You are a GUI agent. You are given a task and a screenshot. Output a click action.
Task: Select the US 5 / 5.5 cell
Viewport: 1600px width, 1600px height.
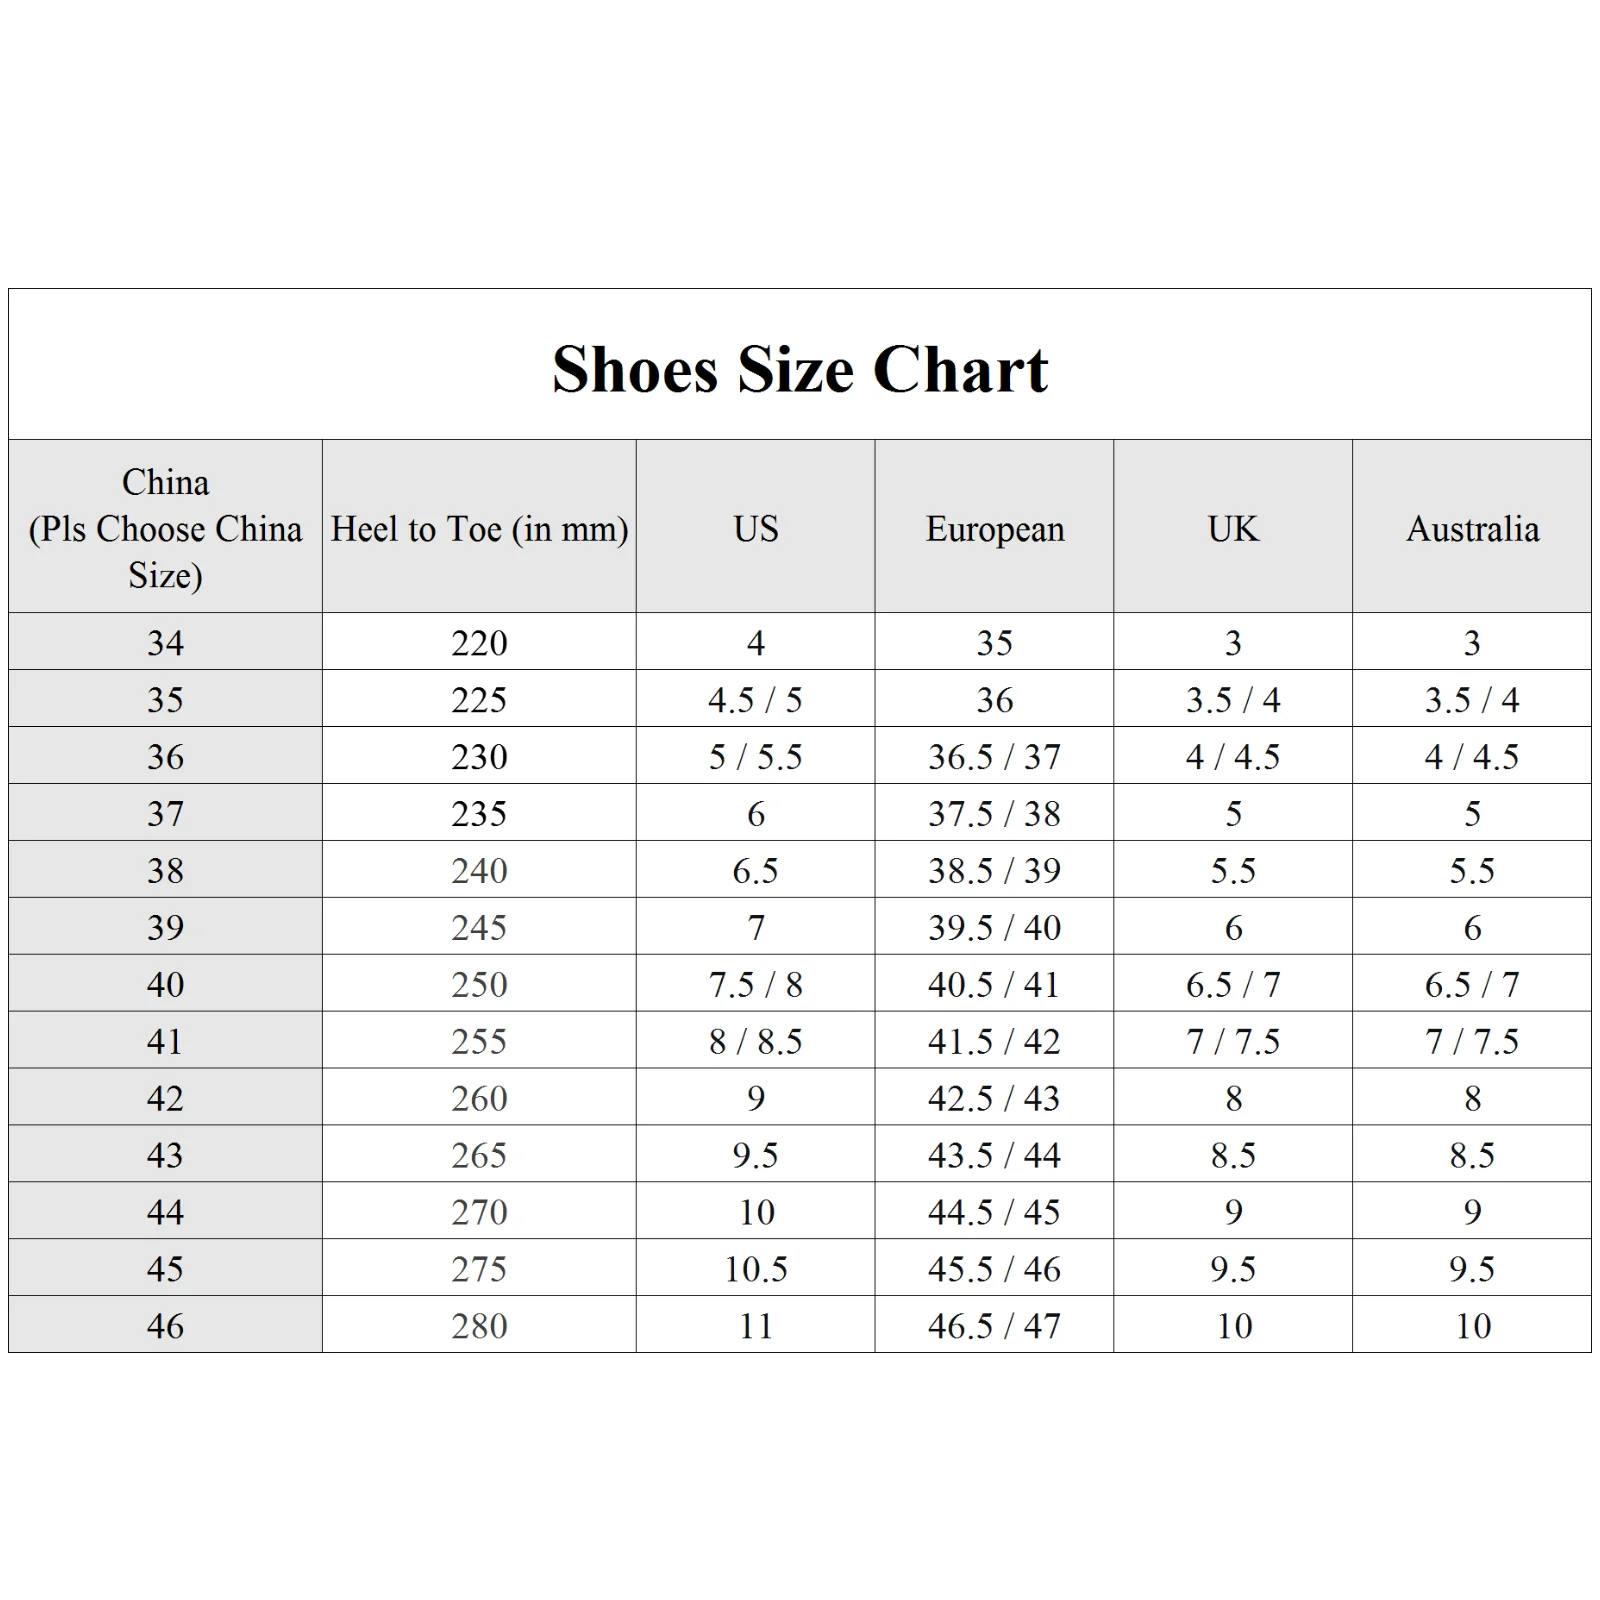[x=755, y=756]
